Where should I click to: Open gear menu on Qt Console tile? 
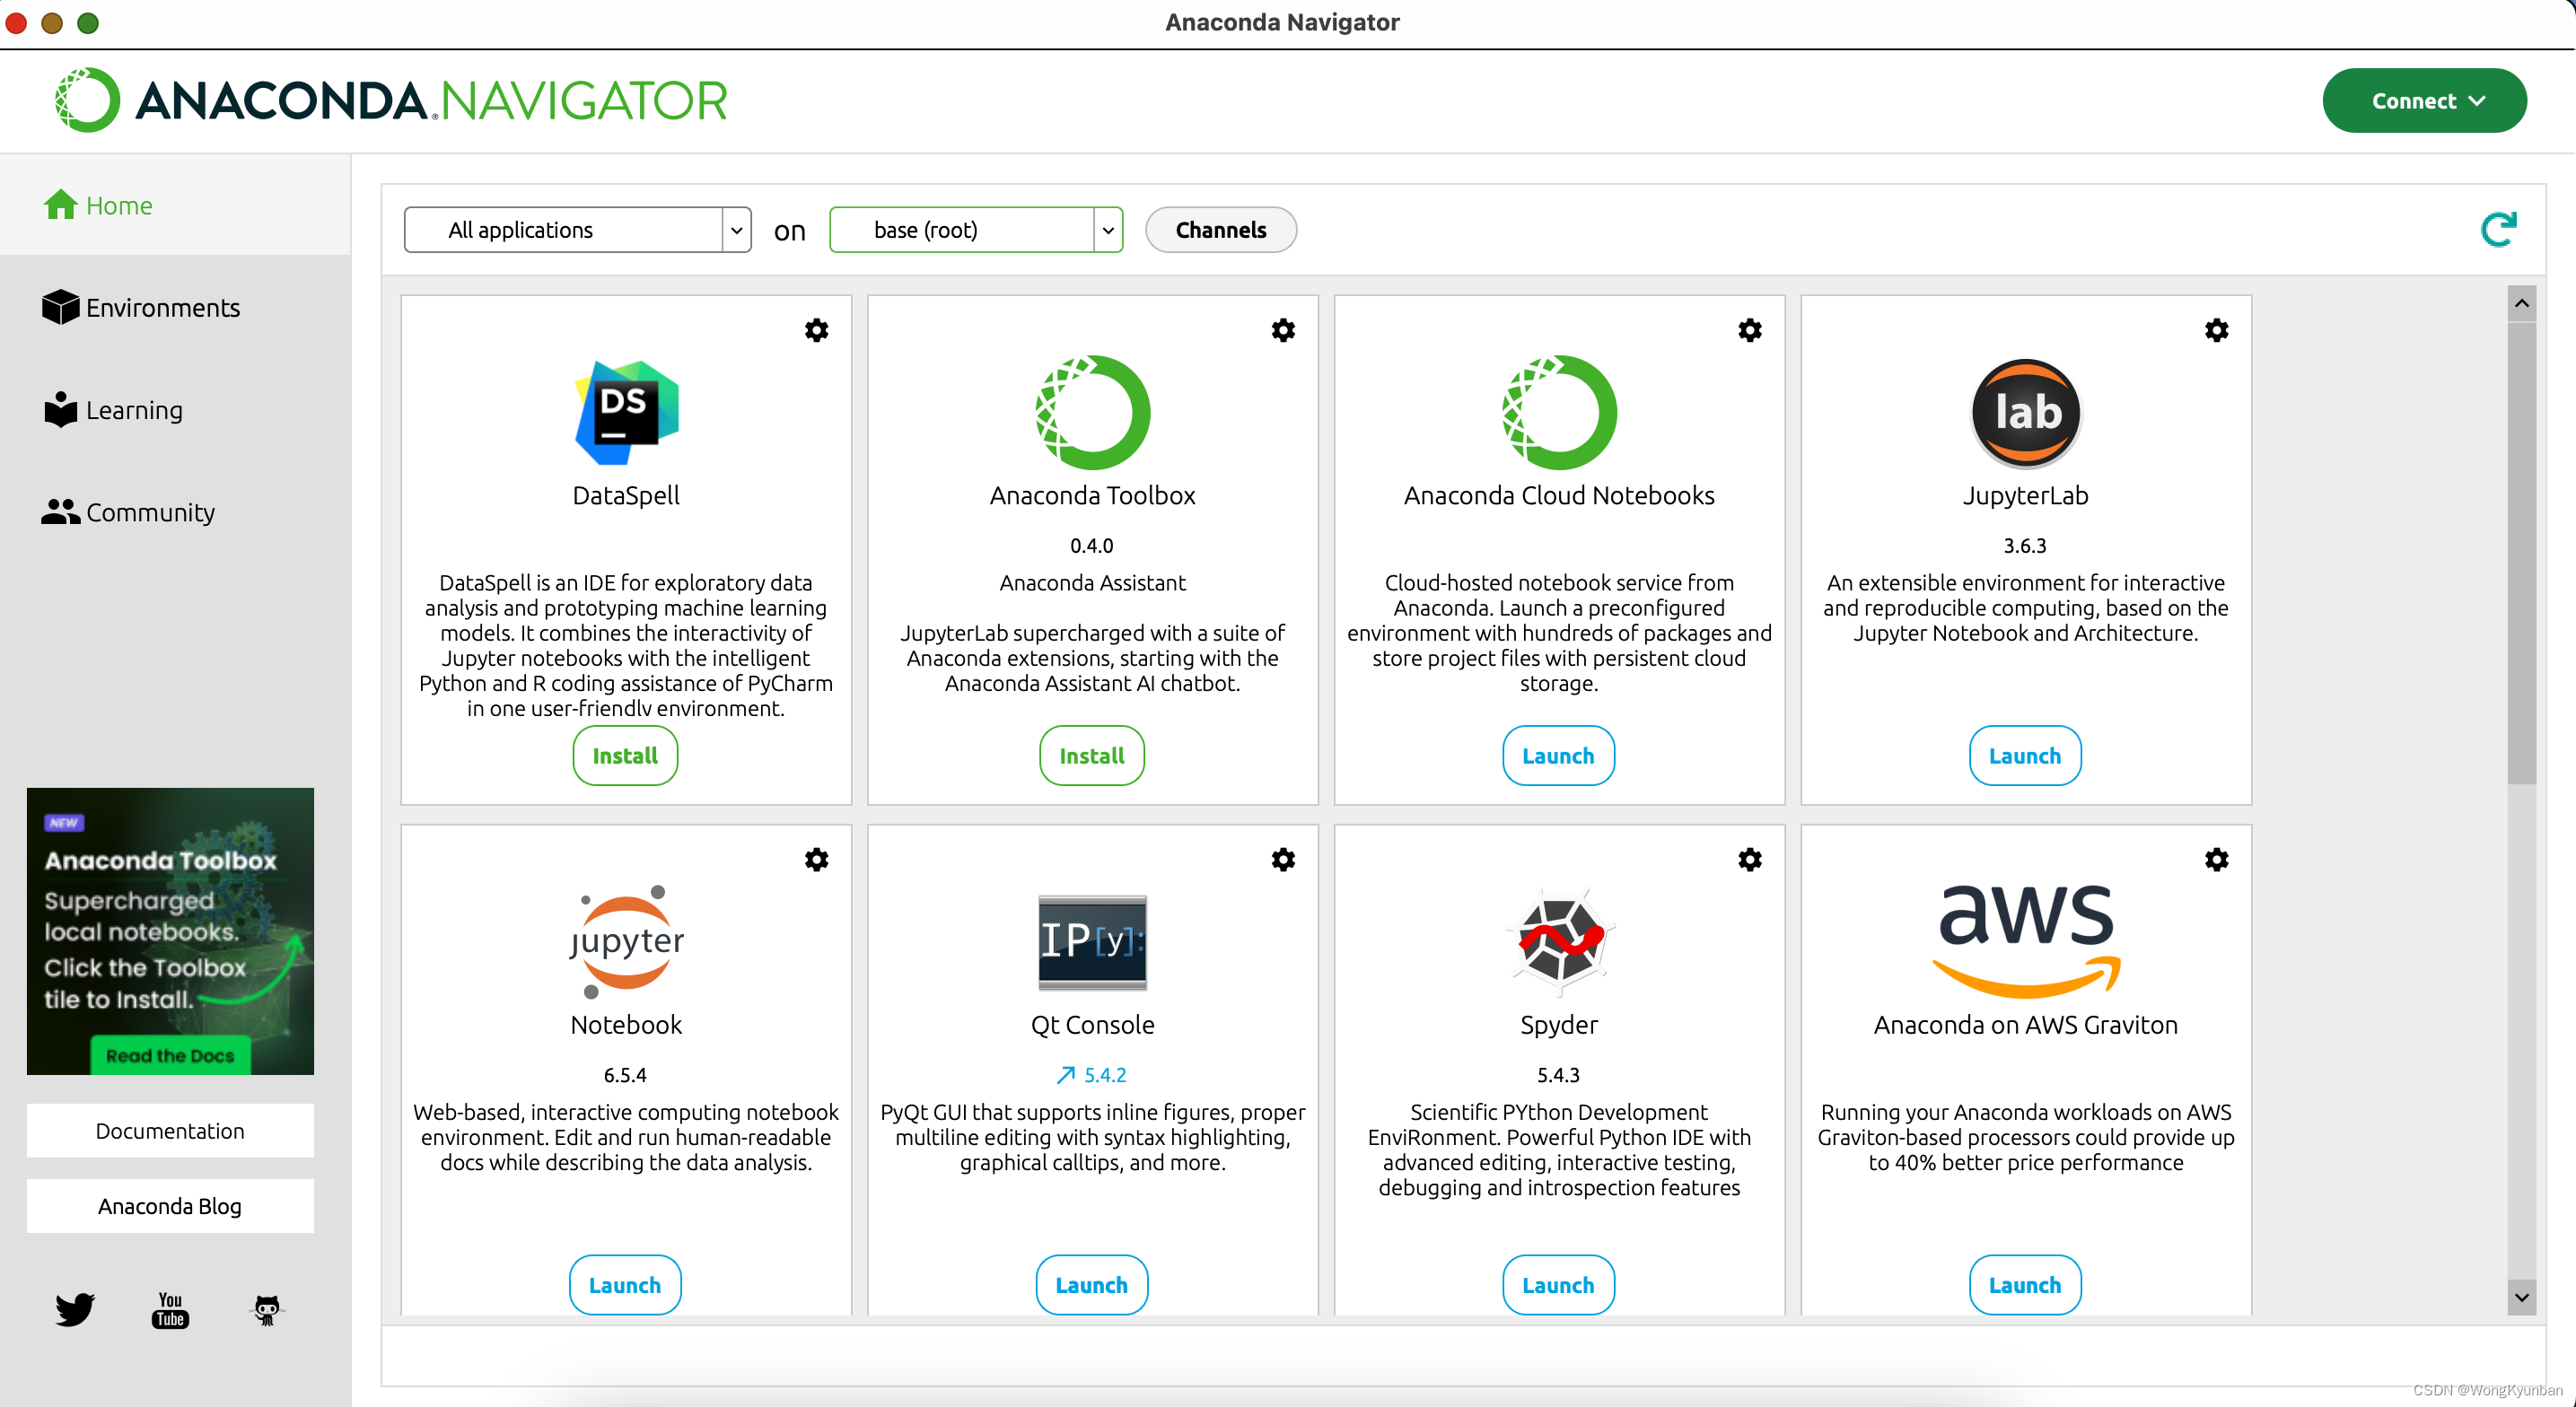pos(1283,859)
